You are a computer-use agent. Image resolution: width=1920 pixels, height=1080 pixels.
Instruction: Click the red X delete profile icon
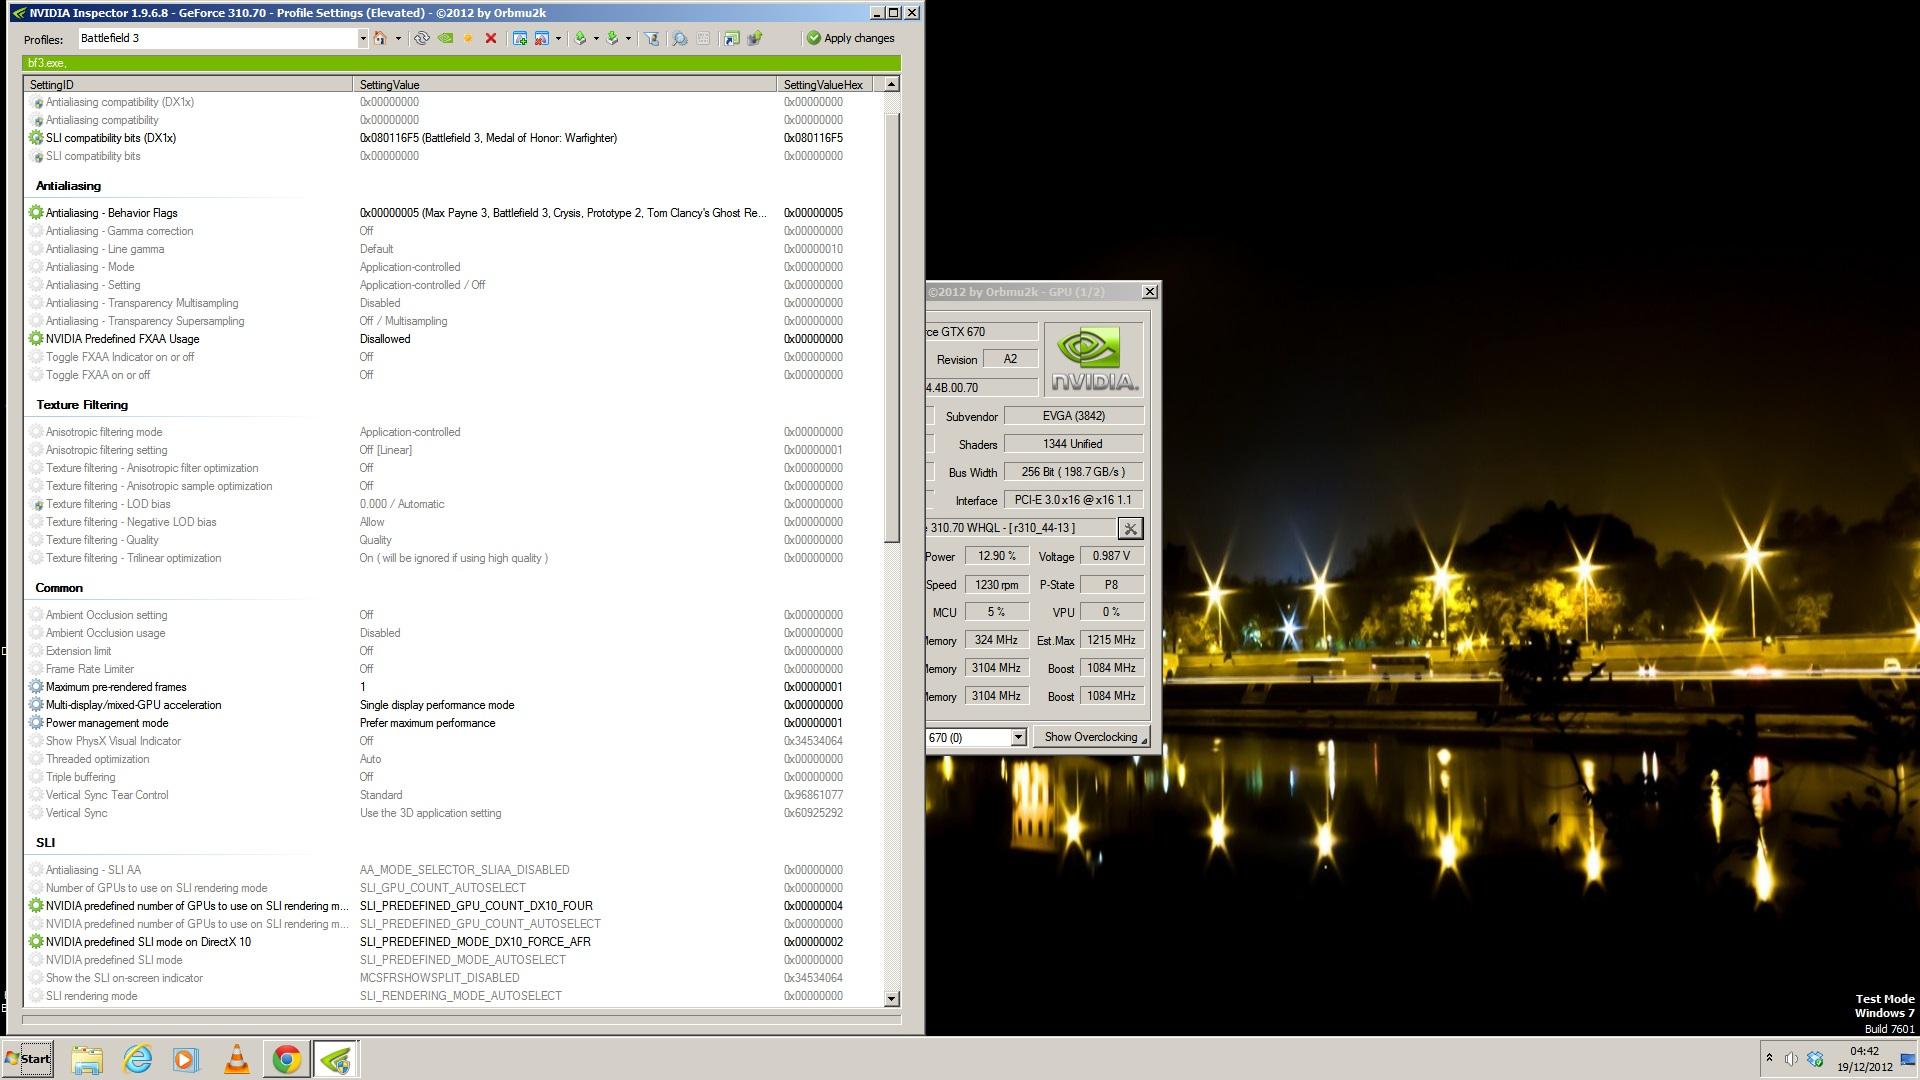pyautogui.click(x=491, y=38)
